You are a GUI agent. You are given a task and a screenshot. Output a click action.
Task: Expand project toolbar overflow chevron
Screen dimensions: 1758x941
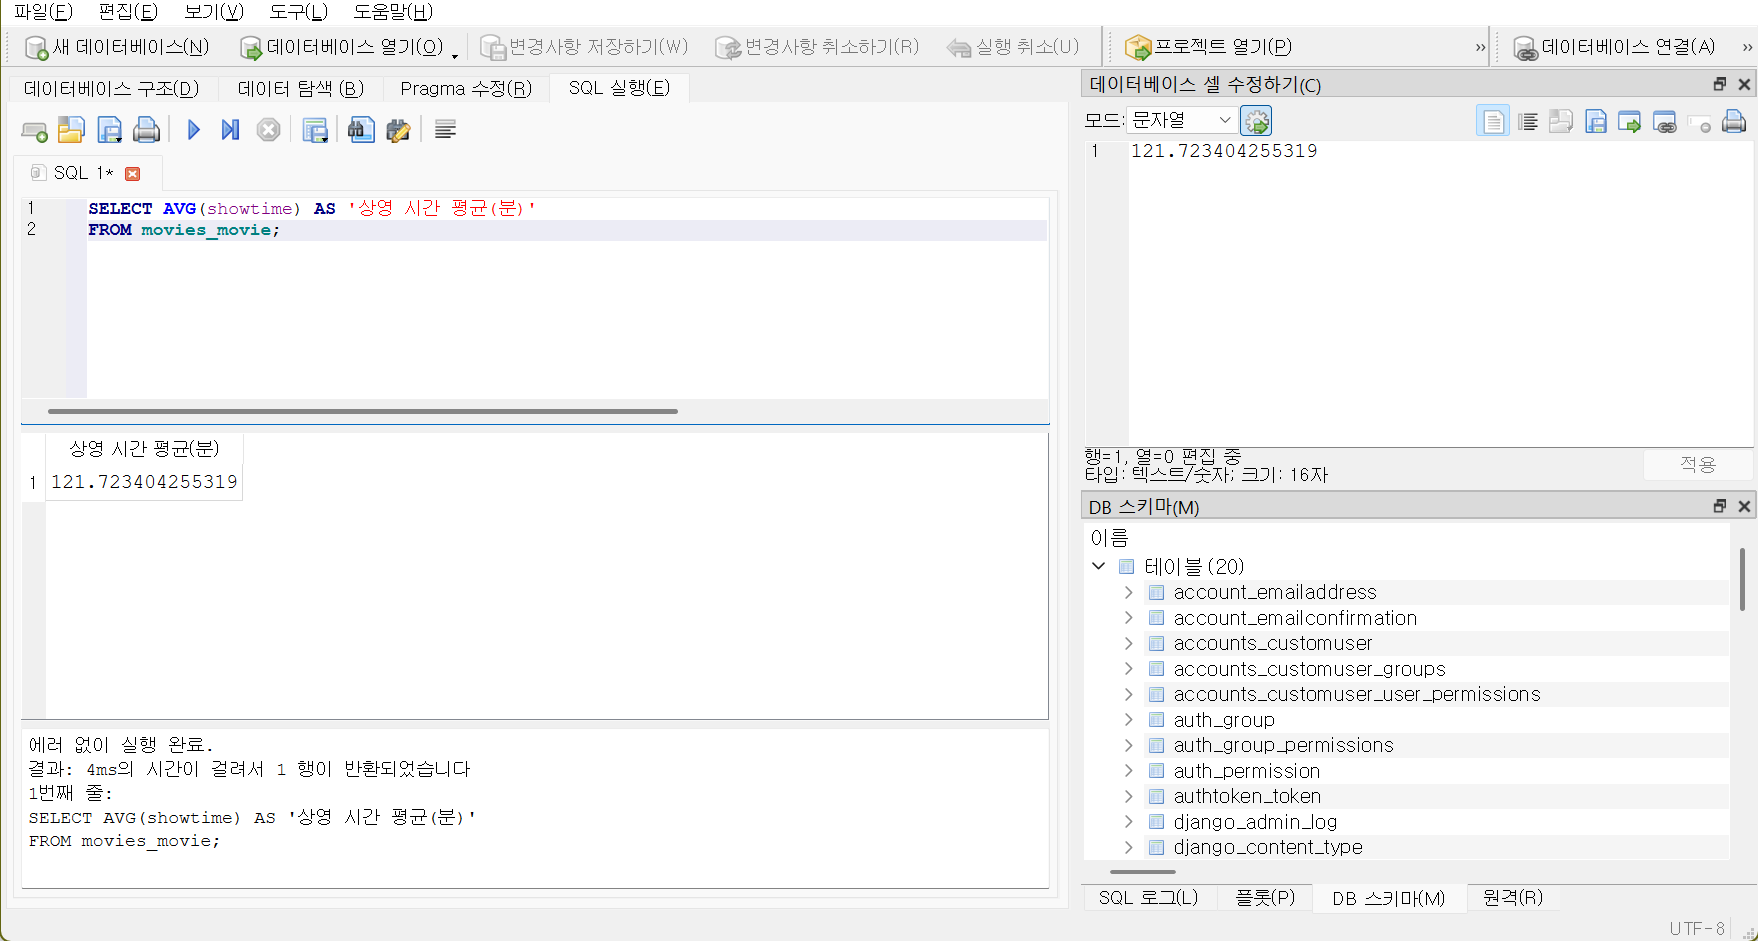pyautogui.click(x=1480, y=47)
